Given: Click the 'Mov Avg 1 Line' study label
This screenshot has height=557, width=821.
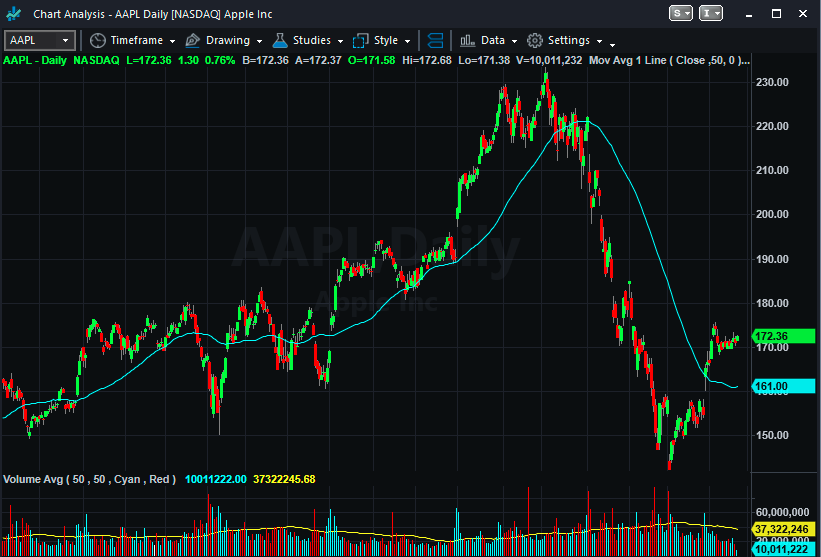Looking at the screenshot, I should [x=627, y=60].
